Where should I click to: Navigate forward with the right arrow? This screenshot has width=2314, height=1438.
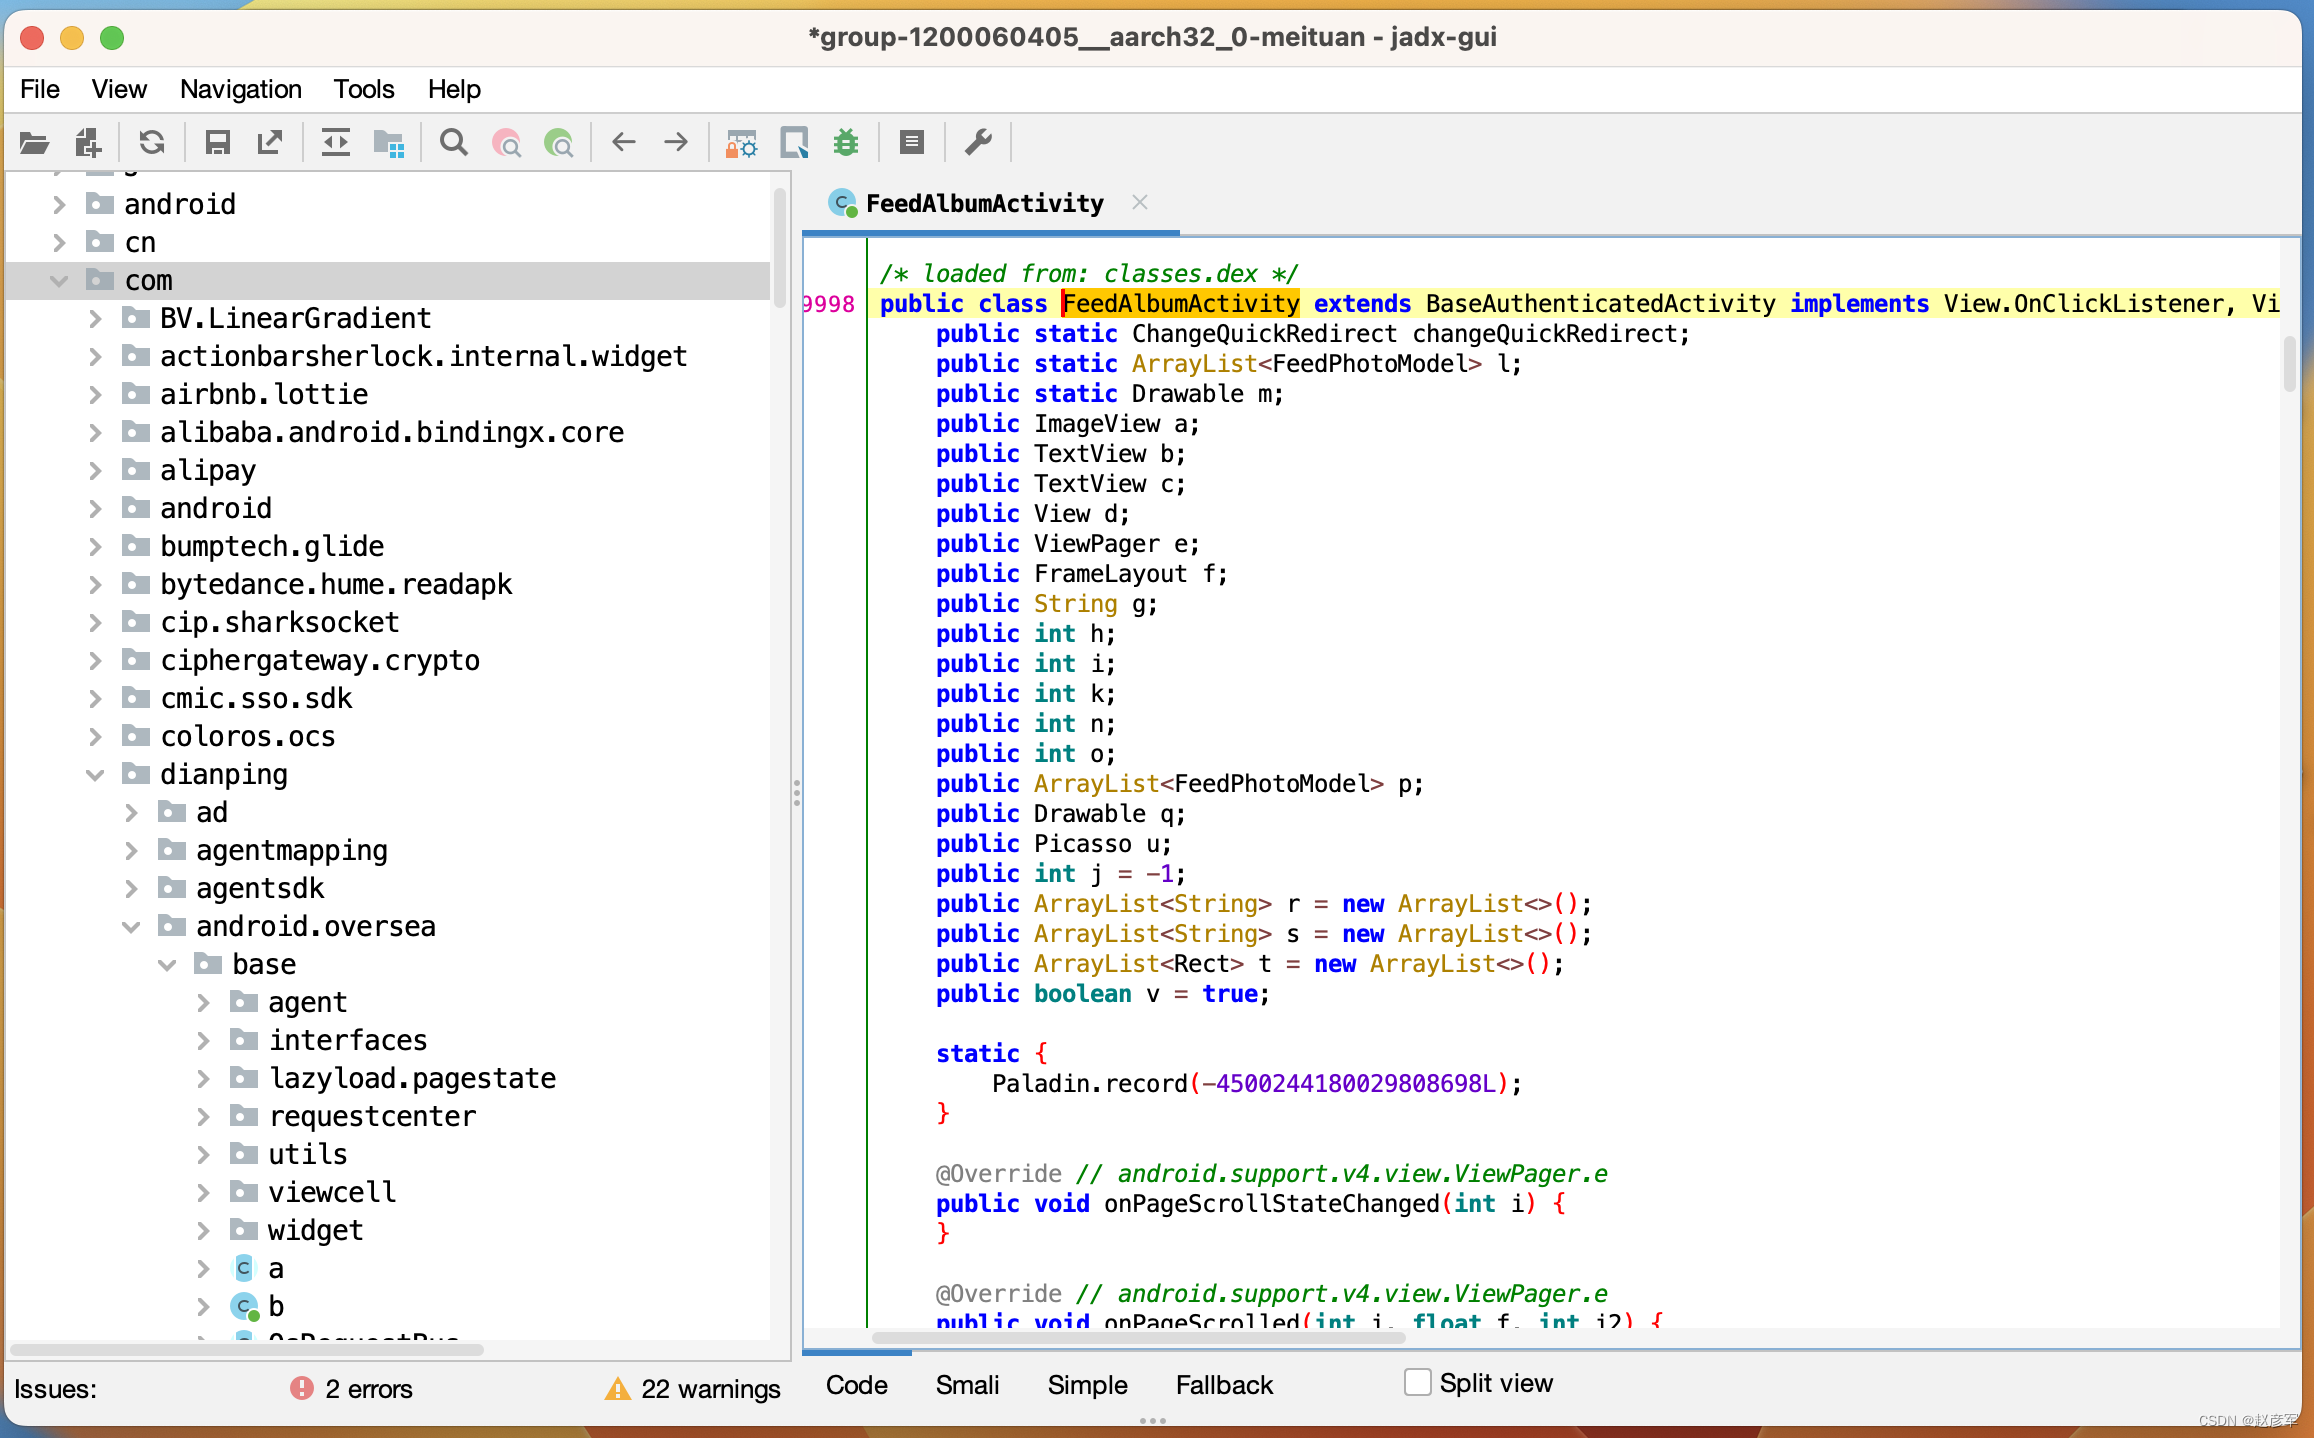coord(676,143)
